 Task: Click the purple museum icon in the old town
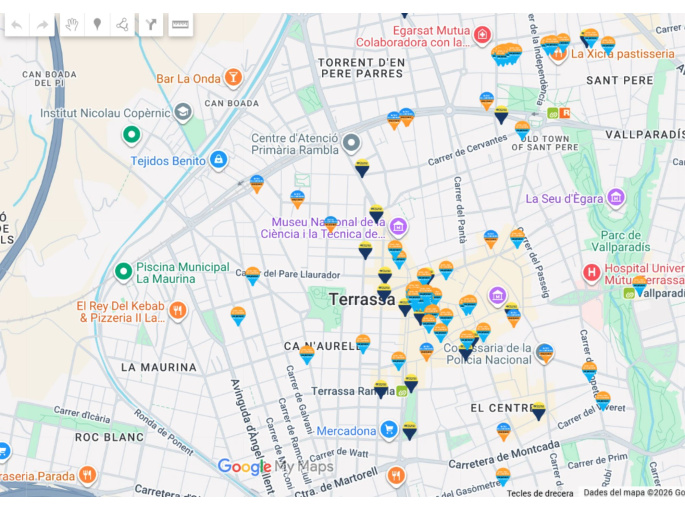tap(497, 297)
